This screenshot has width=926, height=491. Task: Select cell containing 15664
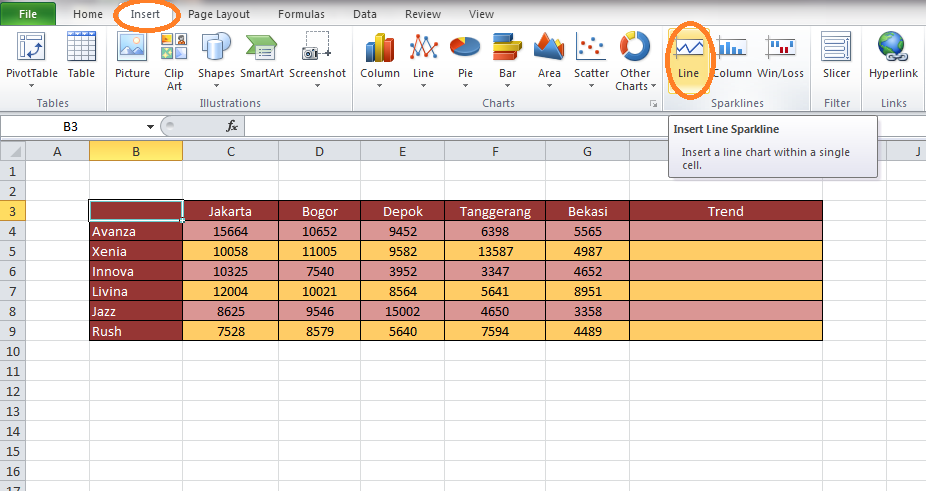[230, 231]
